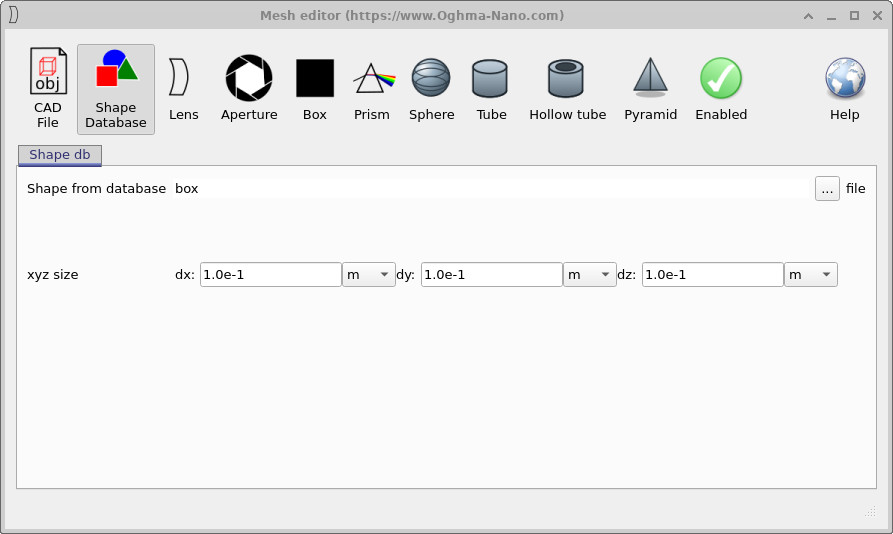893x534 pixels.
Task: Click the app icon in the title bar
Action: (x=14, y=15)
